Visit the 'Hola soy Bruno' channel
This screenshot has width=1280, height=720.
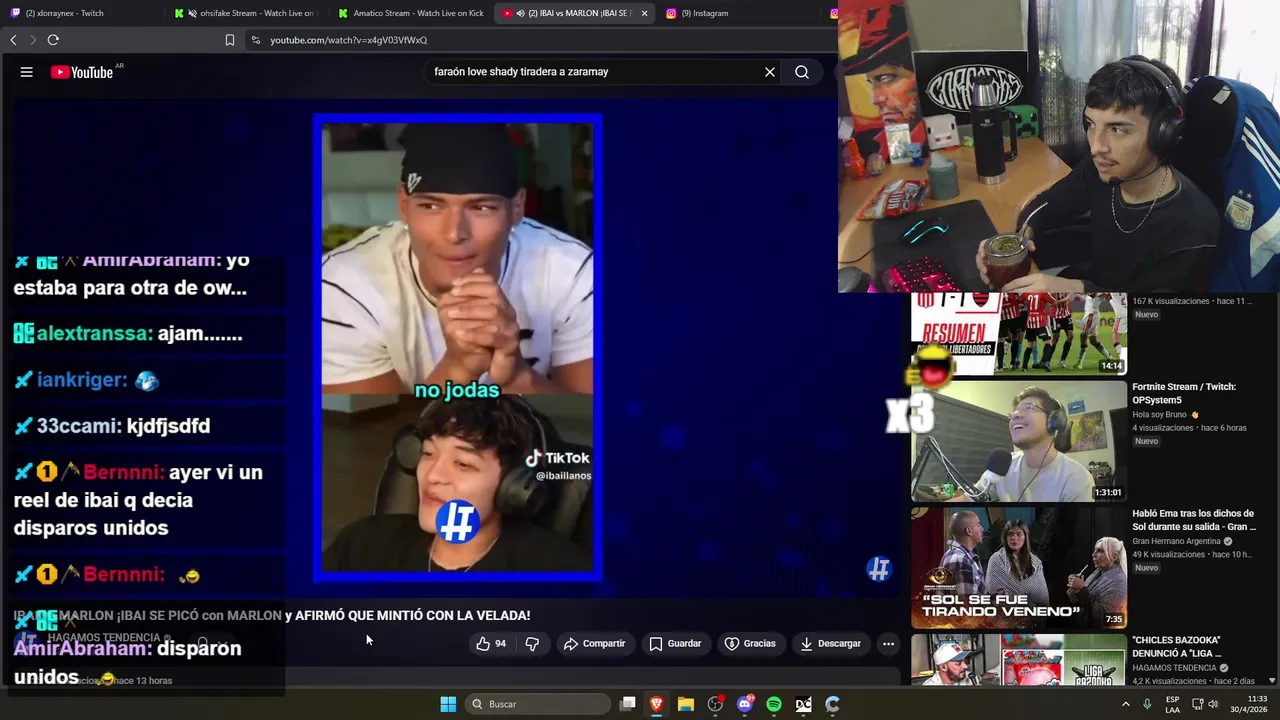coord(1159,414)
